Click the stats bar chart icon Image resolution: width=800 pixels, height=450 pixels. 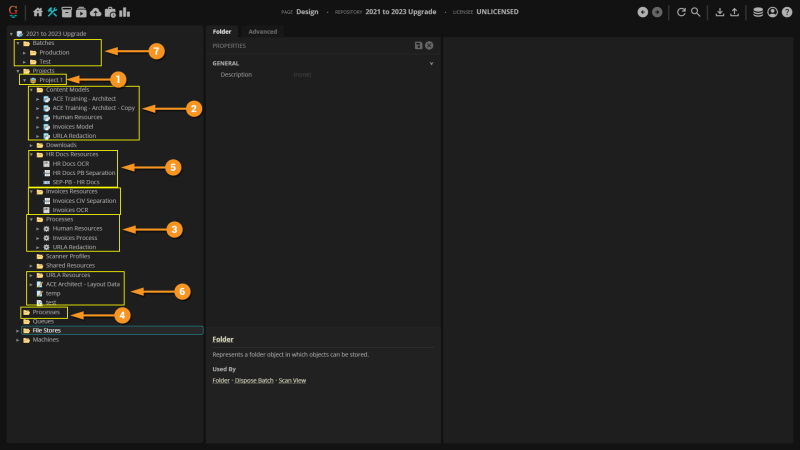tap(124, 12)
